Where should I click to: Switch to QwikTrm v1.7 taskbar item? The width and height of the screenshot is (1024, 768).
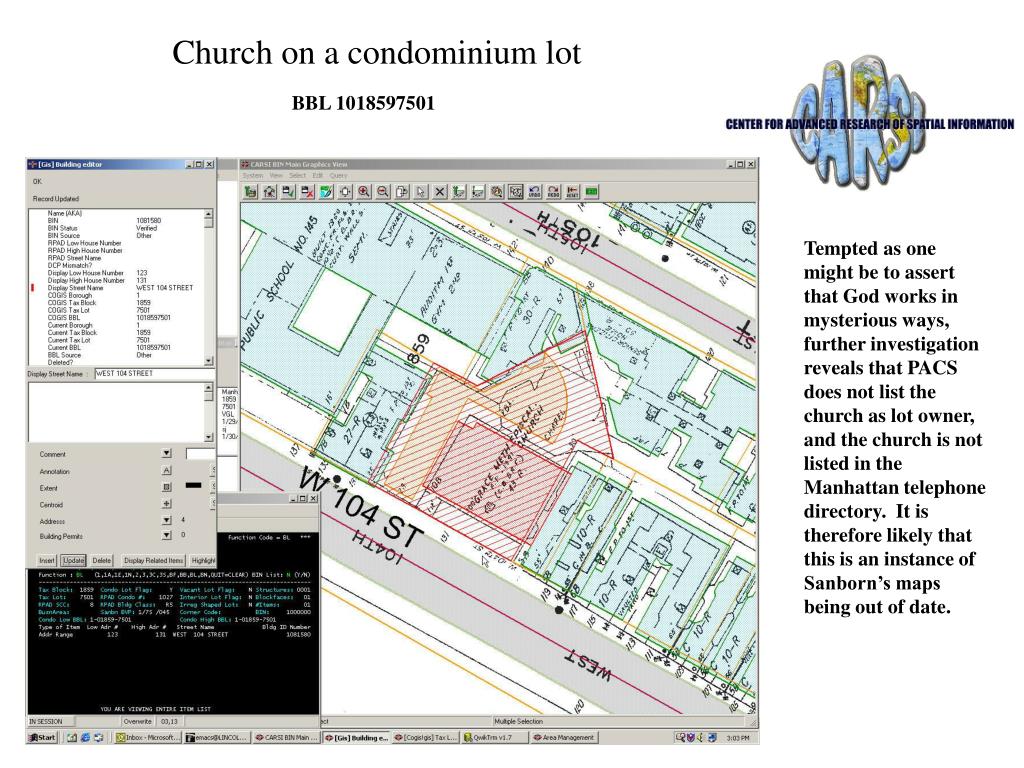click(x=493, y=737)
